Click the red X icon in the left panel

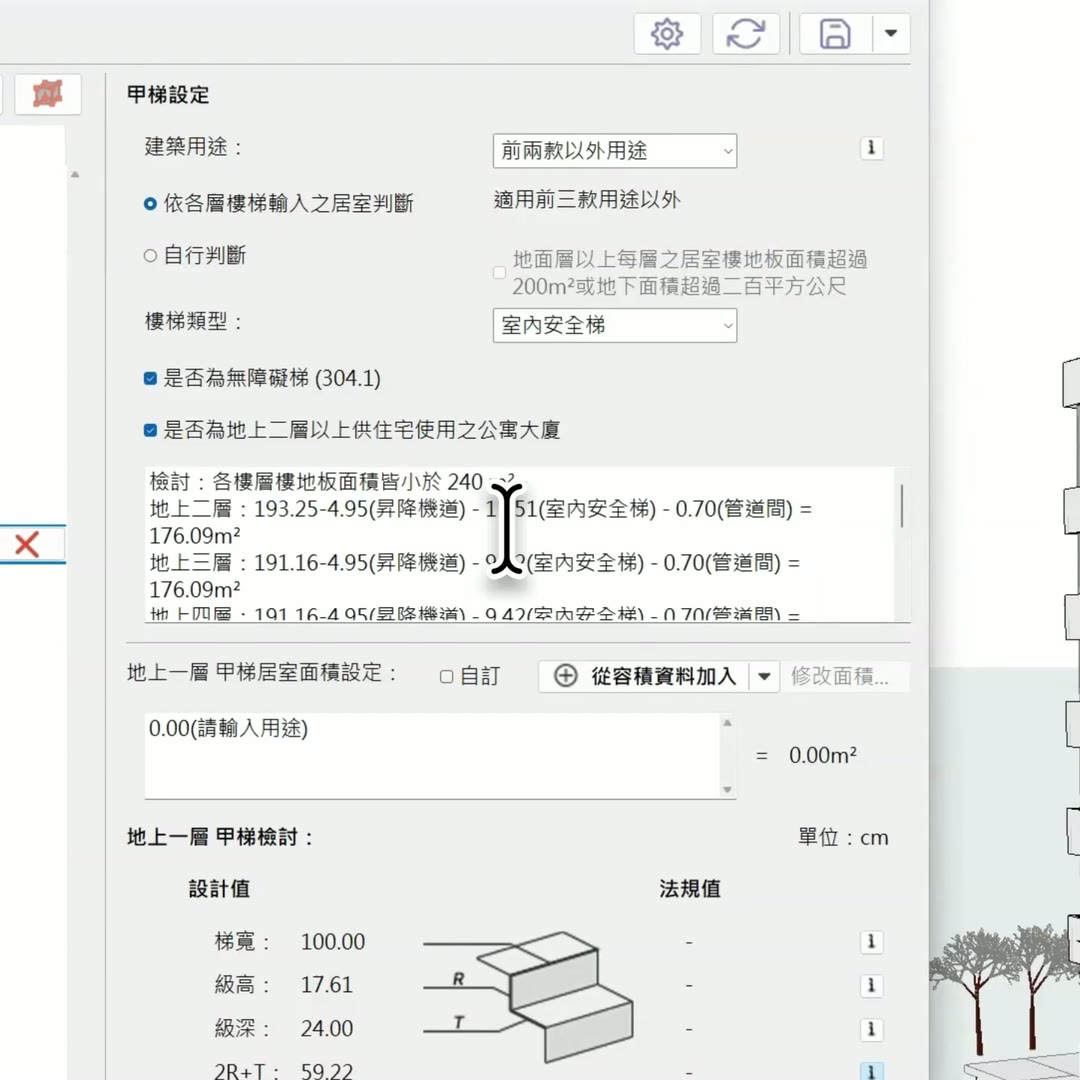coord(27,544)
